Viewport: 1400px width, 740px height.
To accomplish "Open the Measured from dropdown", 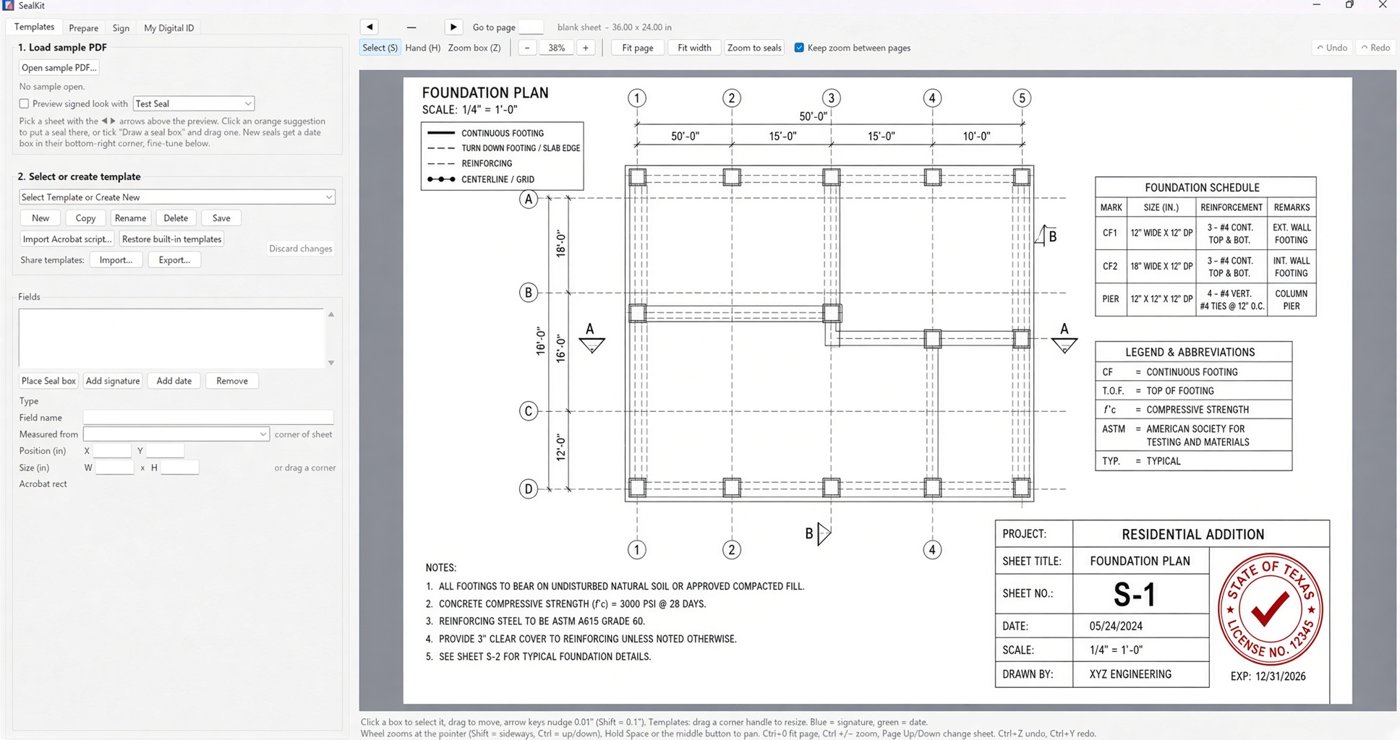I will click(x=177, y=434).
